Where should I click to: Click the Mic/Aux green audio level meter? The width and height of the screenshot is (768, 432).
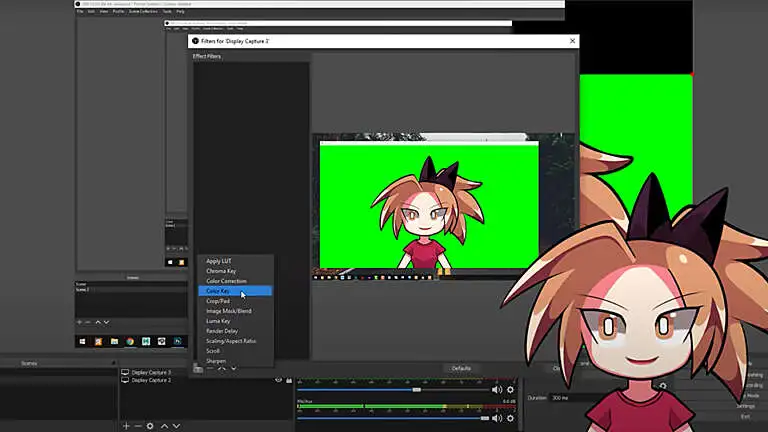tap(406, 407)
